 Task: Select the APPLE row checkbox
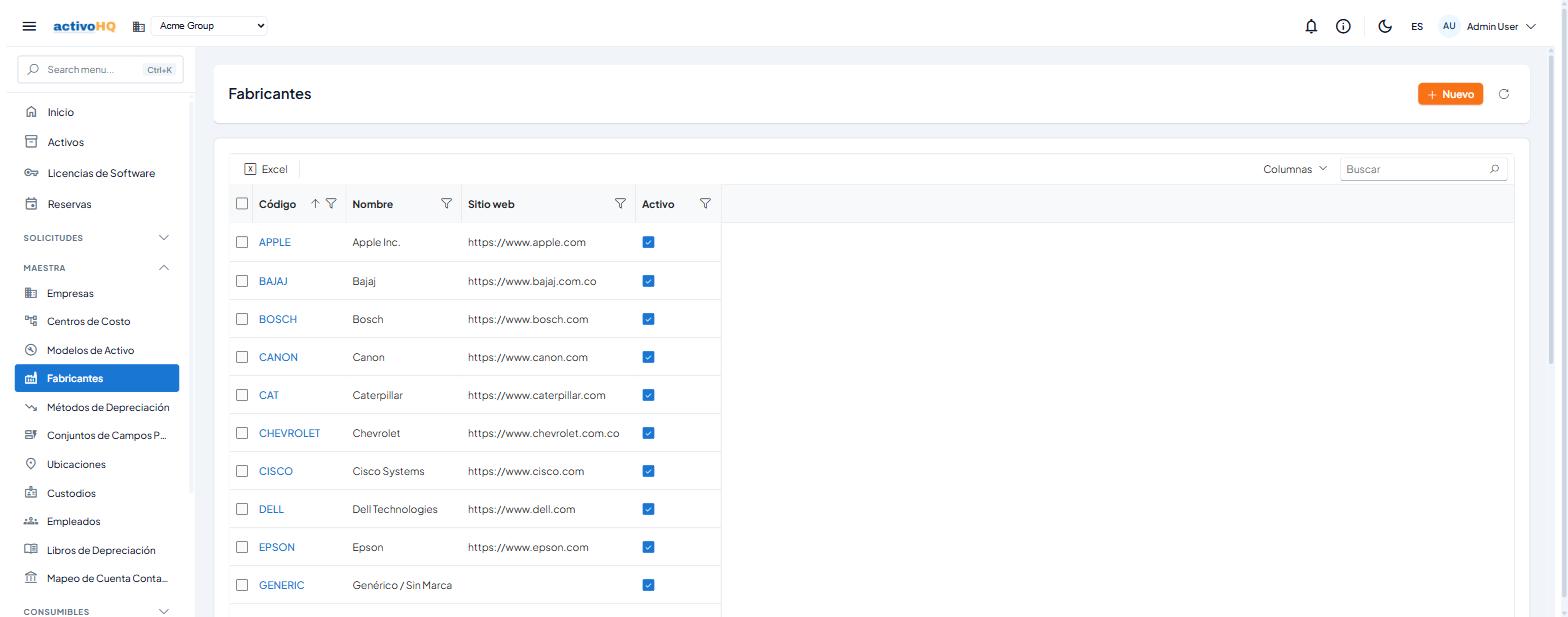(x=242, y=242)
